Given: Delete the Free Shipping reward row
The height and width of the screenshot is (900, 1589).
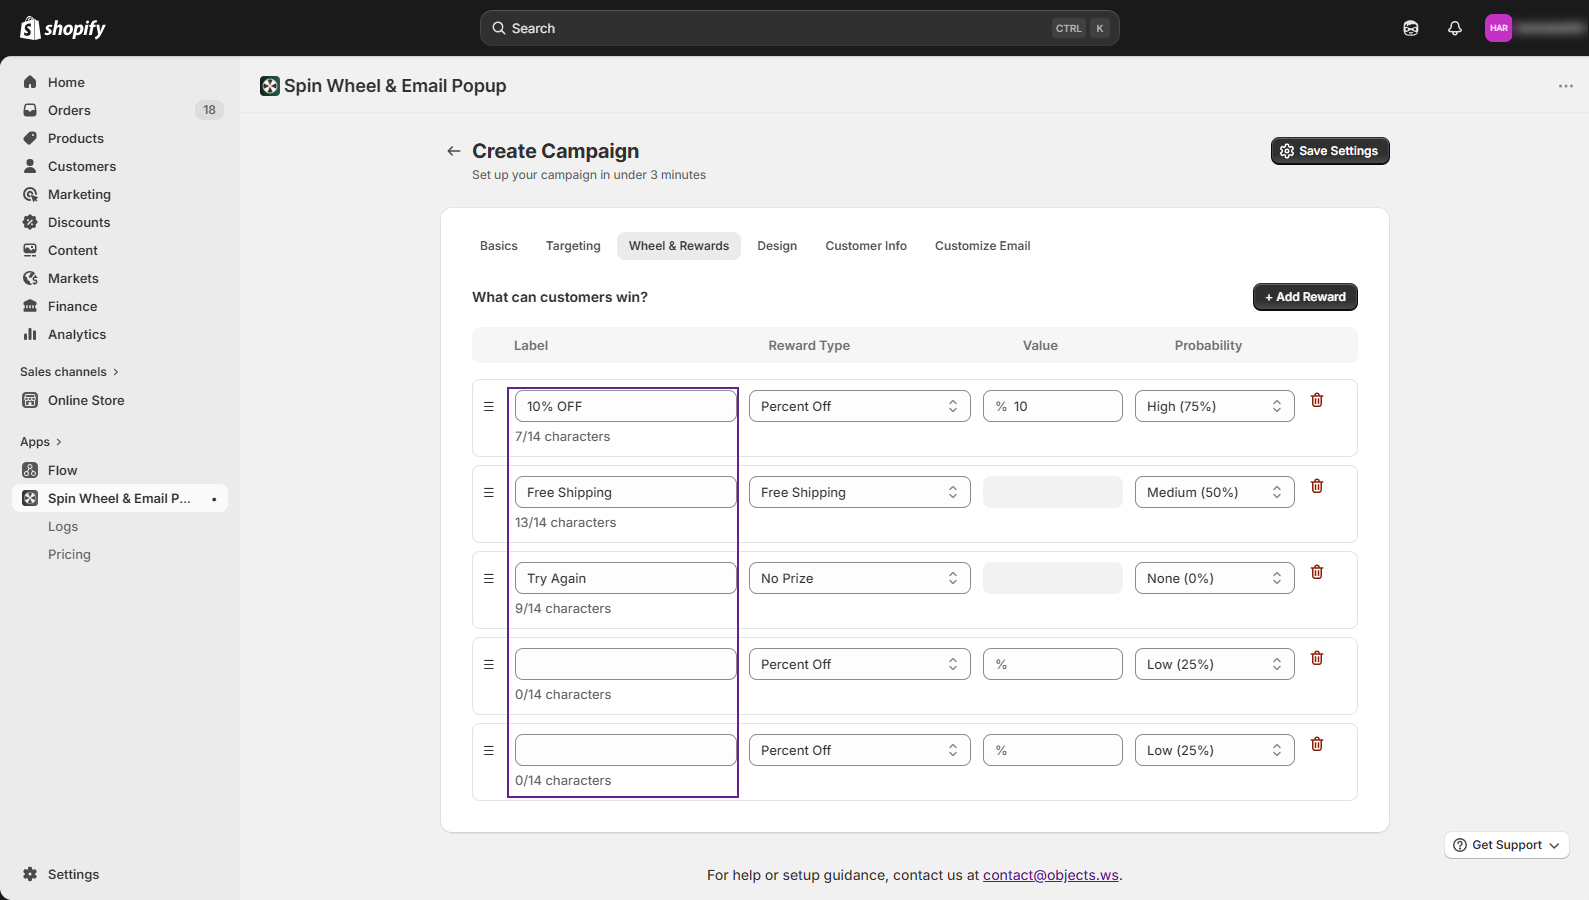Looking at the screenshot, I should [1317, 486].
